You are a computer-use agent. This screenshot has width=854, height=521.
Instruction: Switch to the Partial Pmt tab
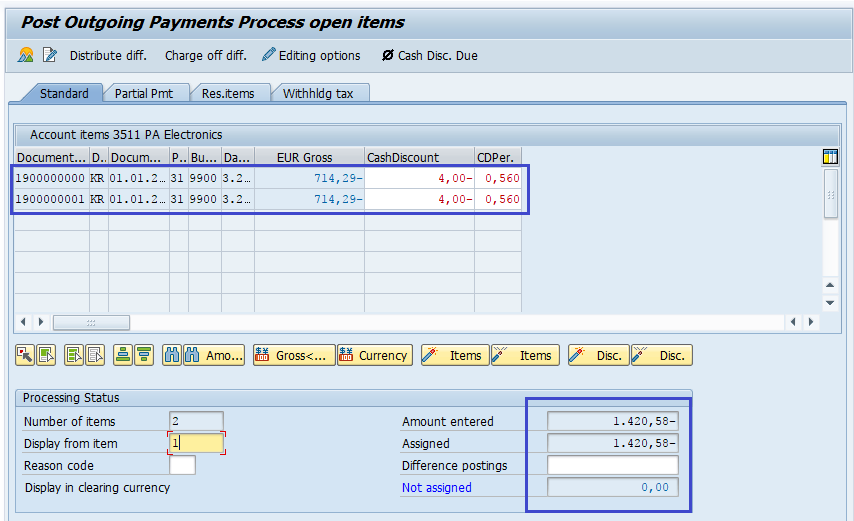tap(143, 93)
